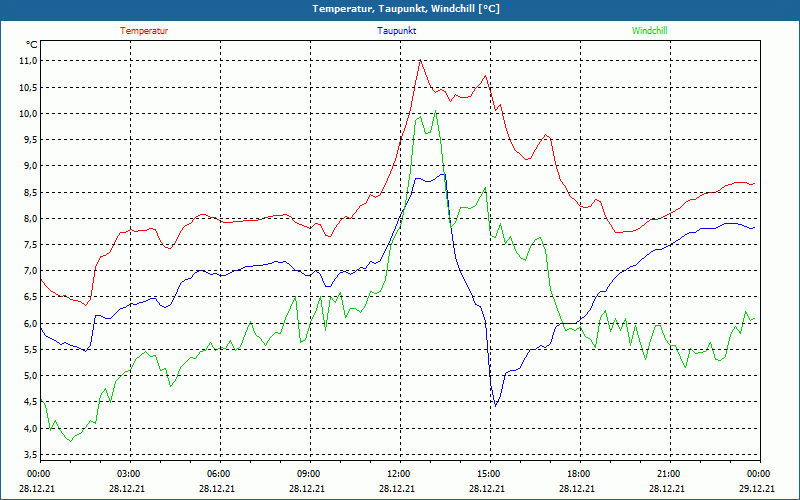This screenshot has height=500, width=800.
Task: Click the 12:00 time axis label
Action: pos(398,474)
